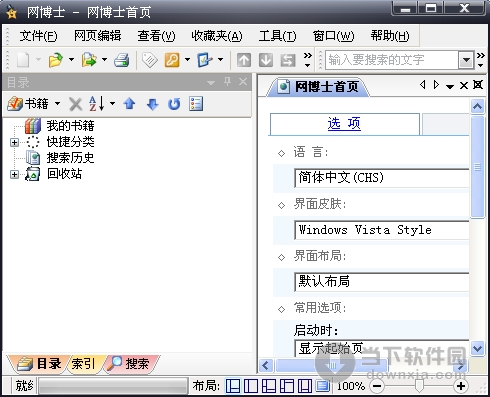Open the 默认布局 layout combo box
The image size is (490, 397).
(382, 282)
